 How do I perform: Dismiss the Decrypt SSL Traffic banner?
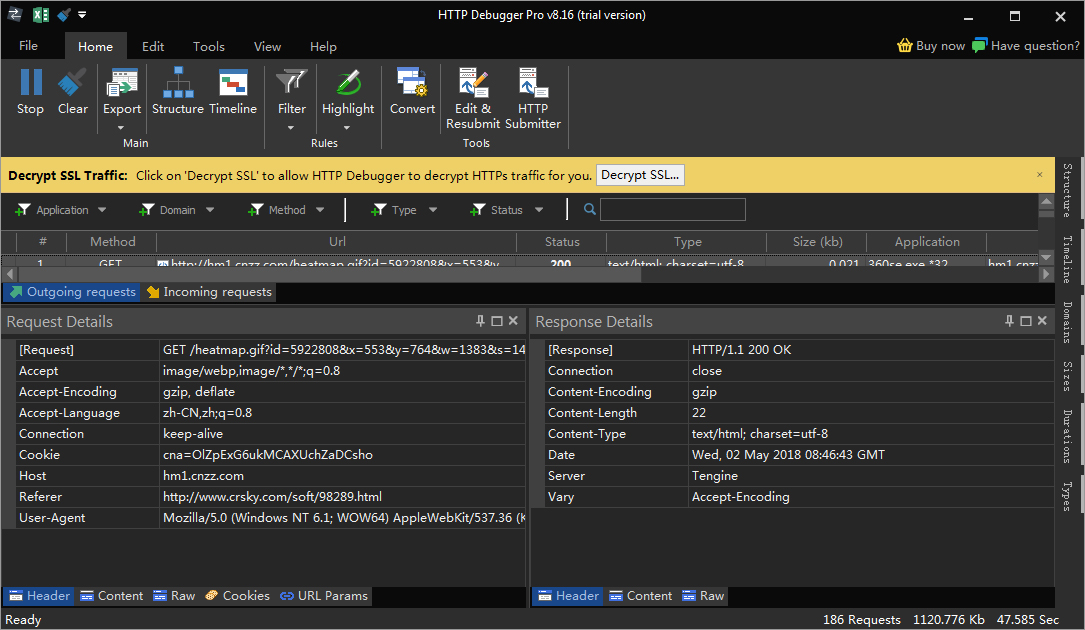point(1039,174)
